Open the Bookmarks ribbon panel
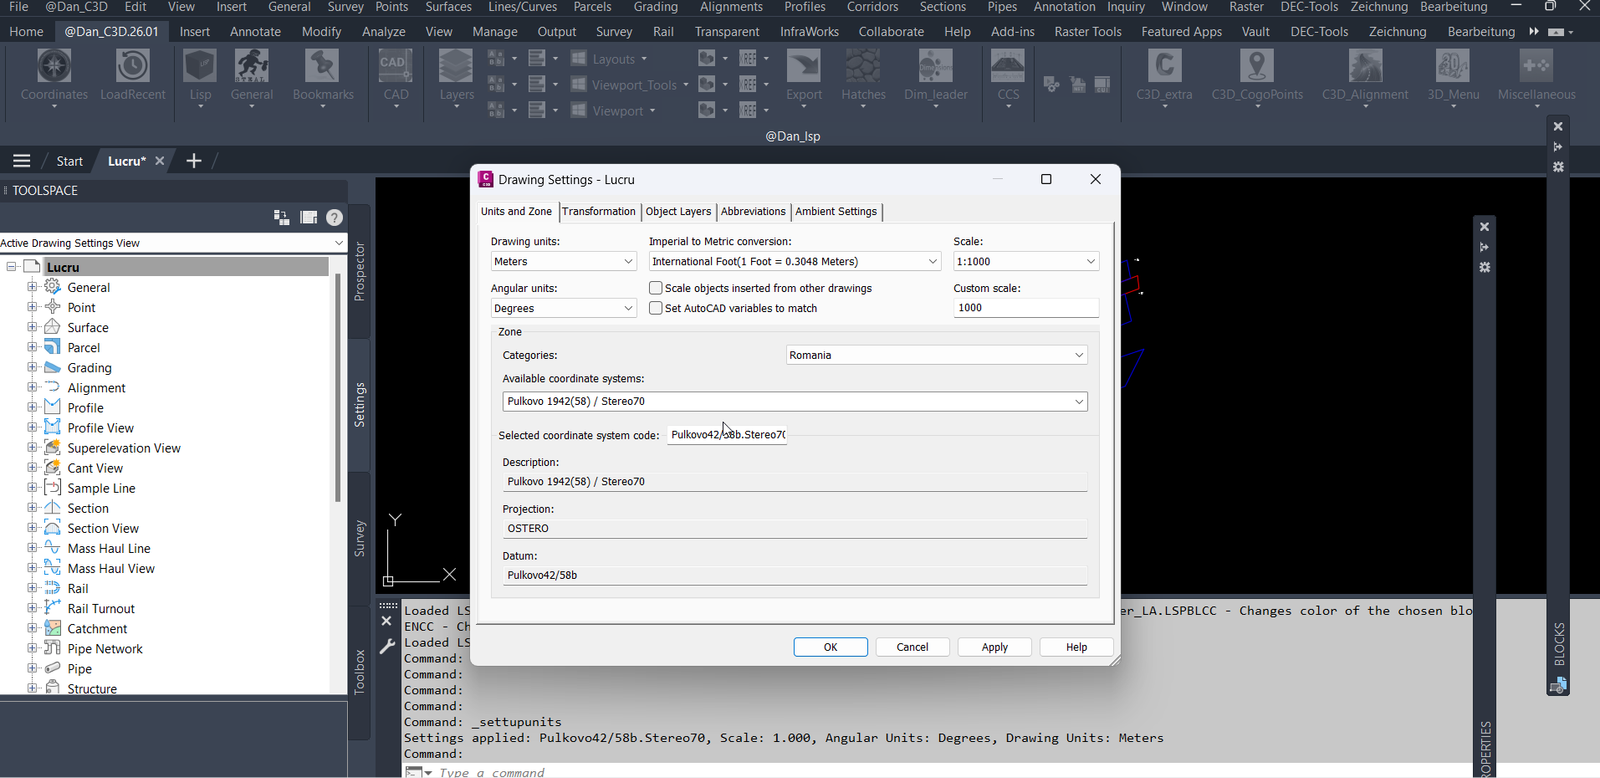The image size is (1600, 778). (x=322, y=76)
